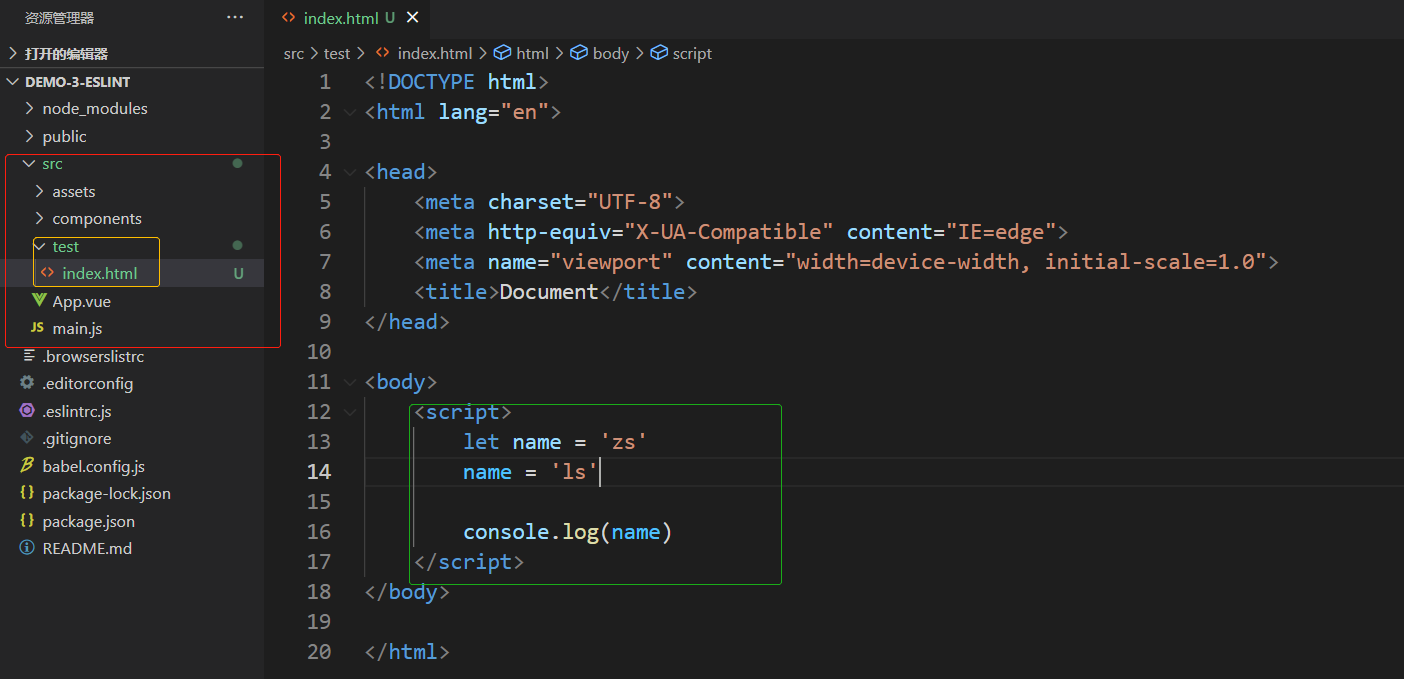The height and width of the screenshot is (679, 1404).
Task: Open .editorconfig file
Action: (132, 383)
